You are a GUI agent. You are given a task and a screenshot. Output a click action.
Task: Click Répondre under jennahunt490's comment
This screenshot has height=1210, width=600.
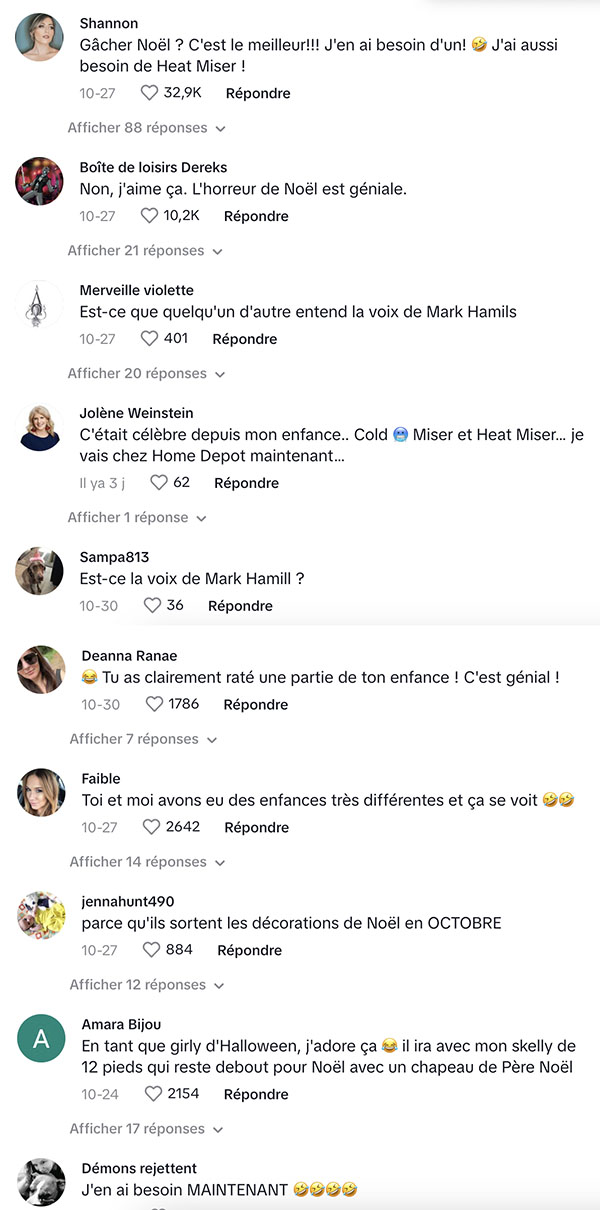(250, 950)
